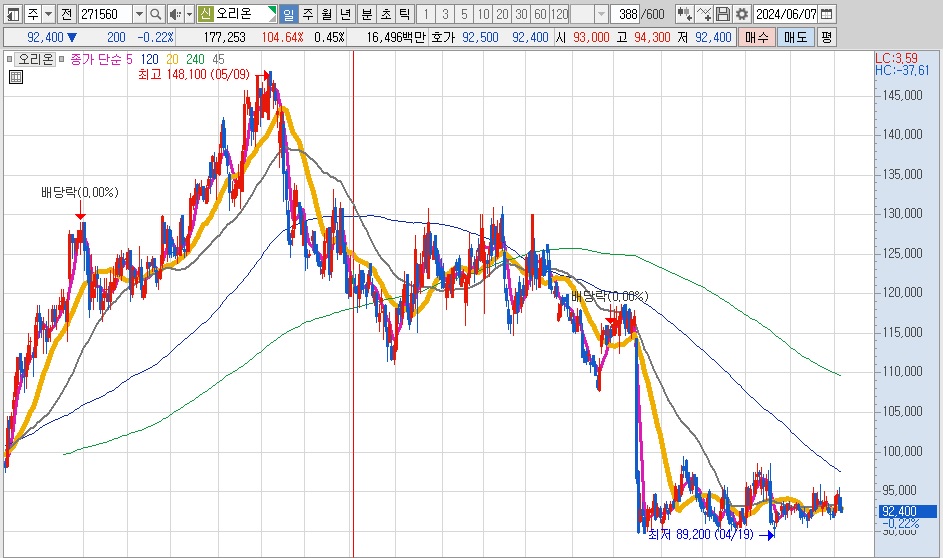
Task: Click the 호가 quote label
Action: [x=443, y=37]
